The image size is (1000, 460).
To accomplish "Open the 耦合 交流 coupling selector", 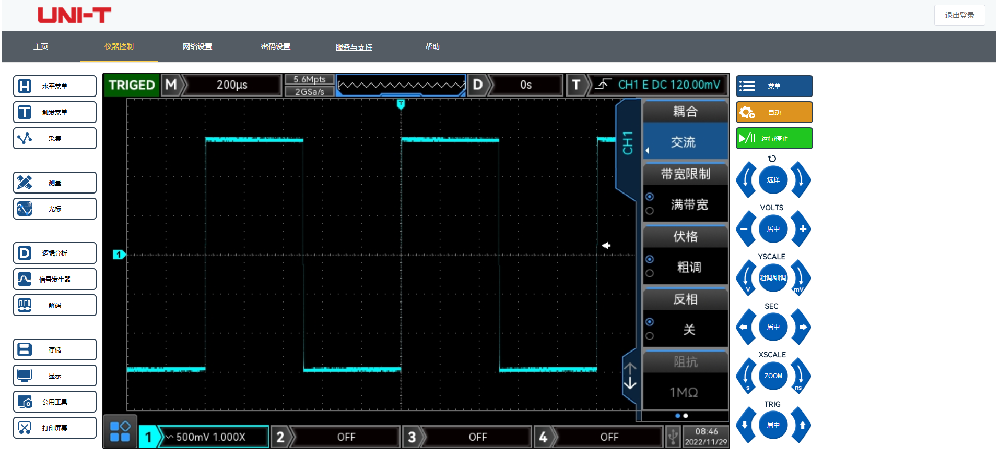I will [x=684, y=142].
